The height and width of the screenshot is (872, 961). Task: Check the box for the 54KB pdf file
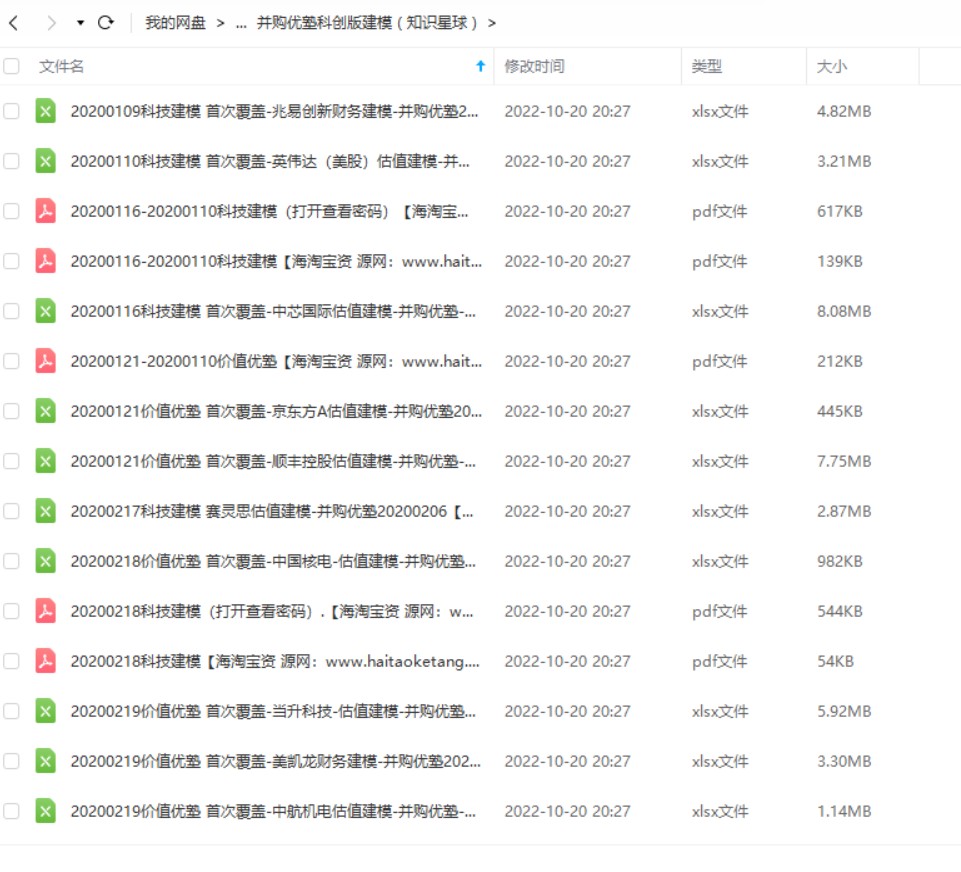click(x=11, y=661)
